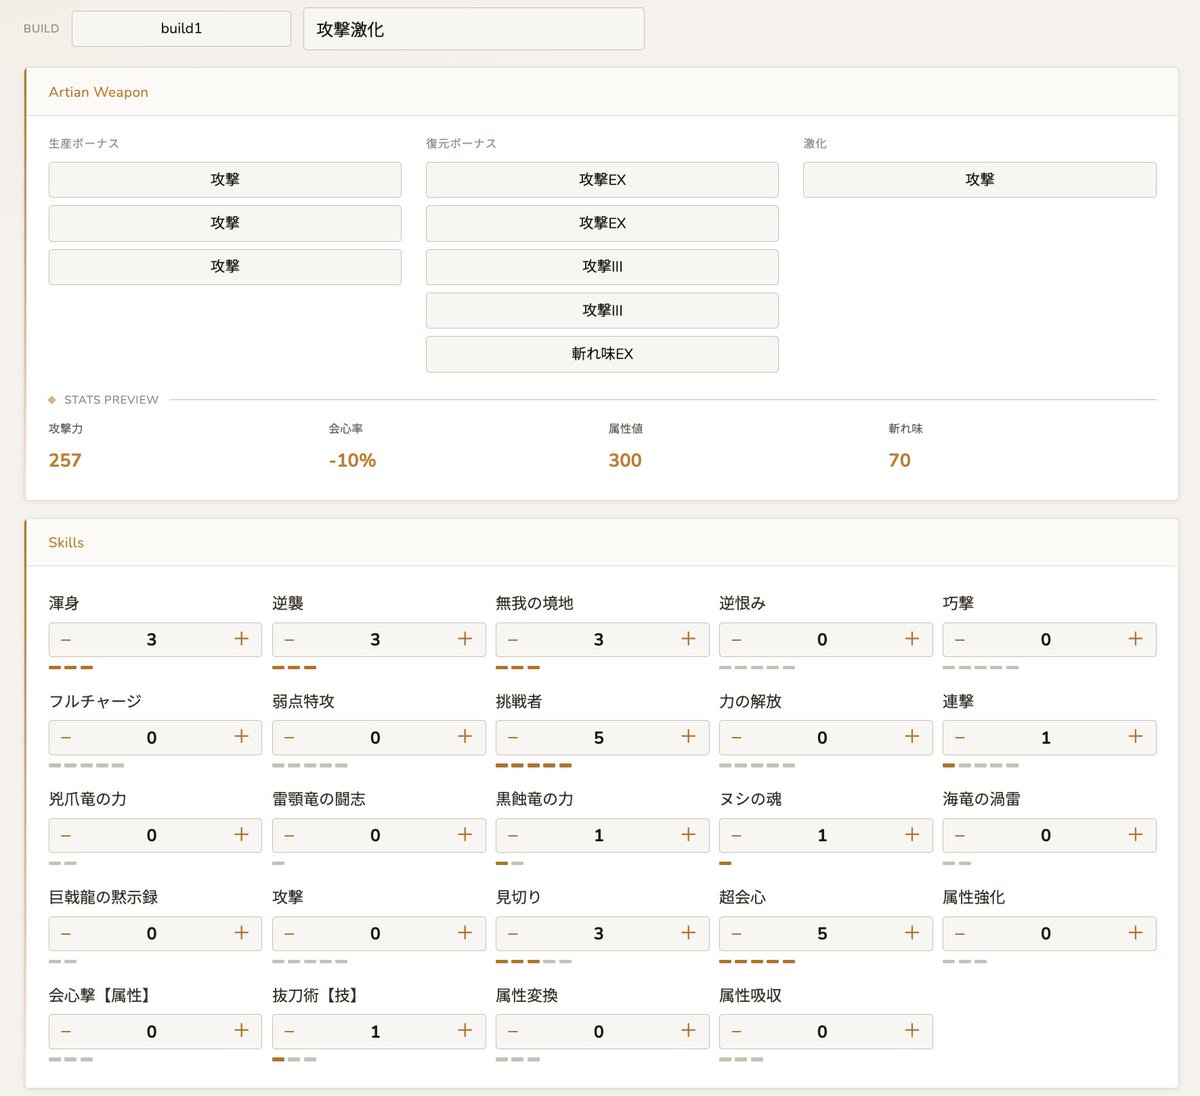Open 激化 攻撃 selector
This screenshot has height=1096, width=1200.
tap(980, 180)
